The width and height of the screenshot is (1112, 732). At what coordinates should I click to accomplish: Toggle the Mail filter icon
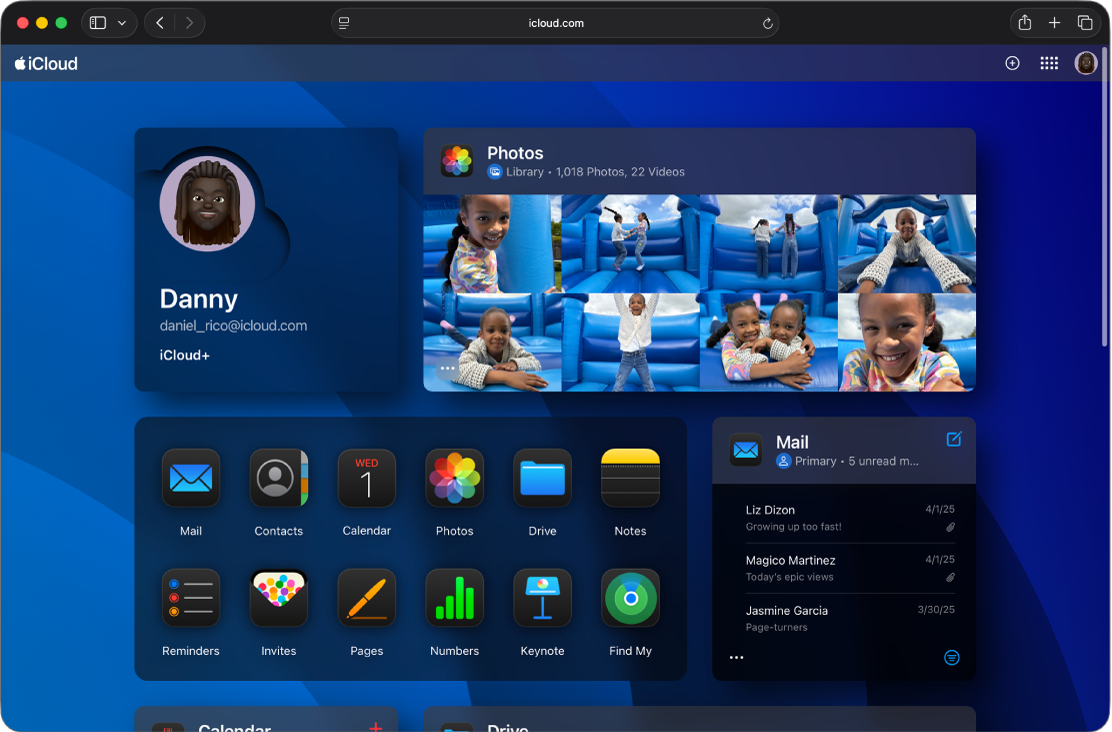[x=952, y=658]
